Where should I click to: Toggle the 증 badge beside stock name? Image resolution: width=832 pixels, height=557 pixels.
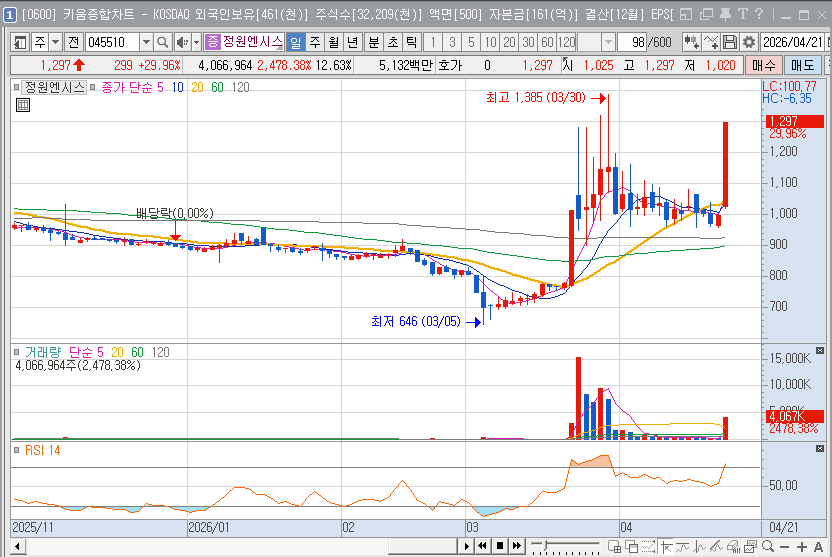(212, 42)
